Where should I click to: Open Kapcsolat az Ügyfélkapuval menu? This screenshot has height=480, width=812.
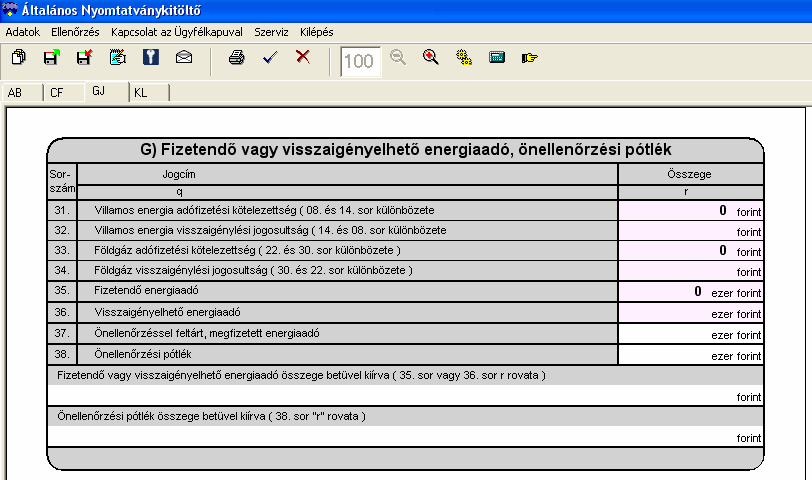tap(177, 32)
